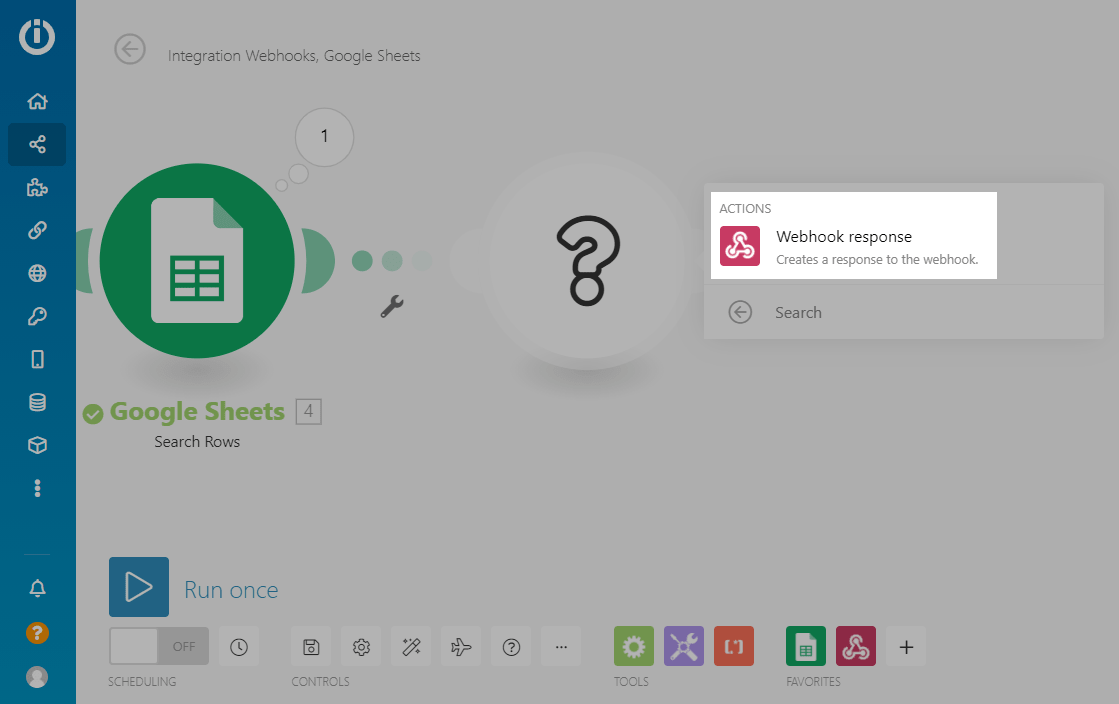Image resolution: width=1119 pixels, height=704 pixels.
Task: Open the red Text parser brackets icon
Action: [734, 646]
